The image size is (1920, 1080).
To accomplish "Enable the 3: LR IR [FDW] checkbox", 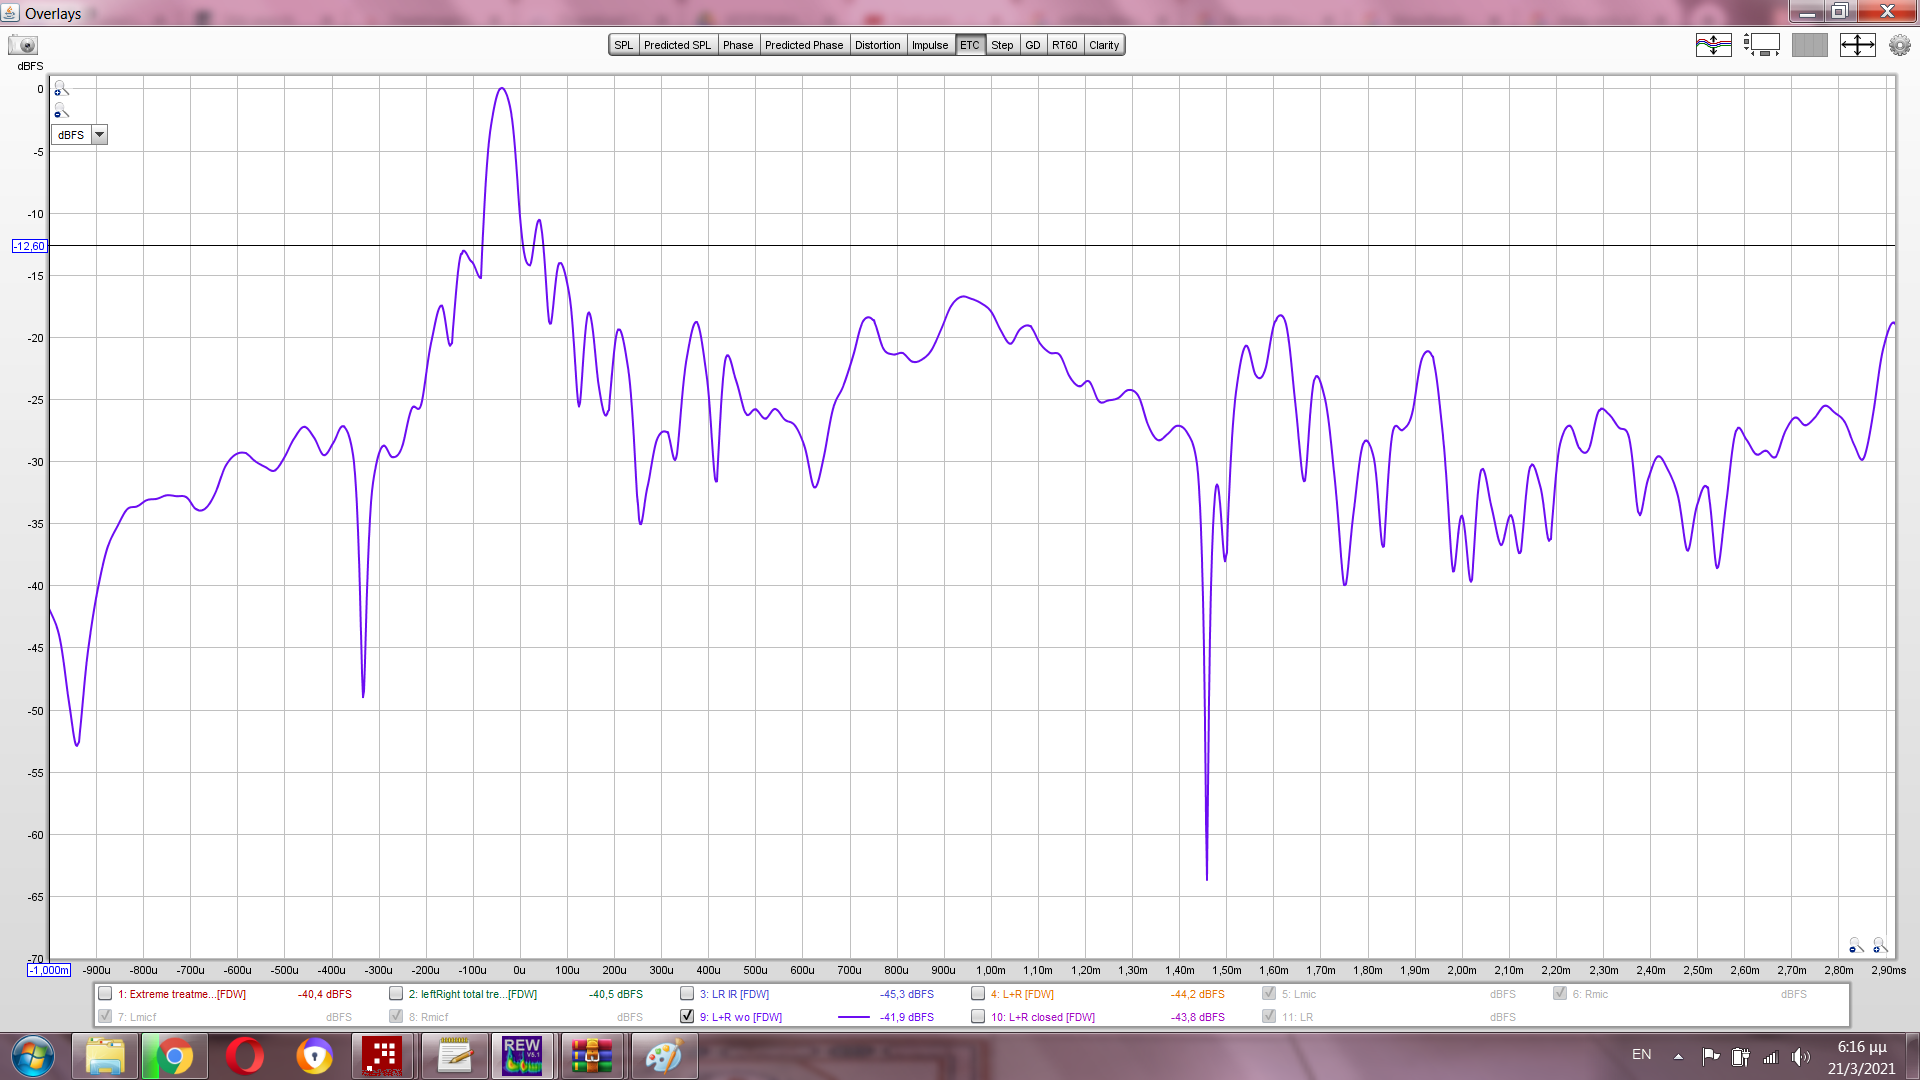I will coord(687,993).
